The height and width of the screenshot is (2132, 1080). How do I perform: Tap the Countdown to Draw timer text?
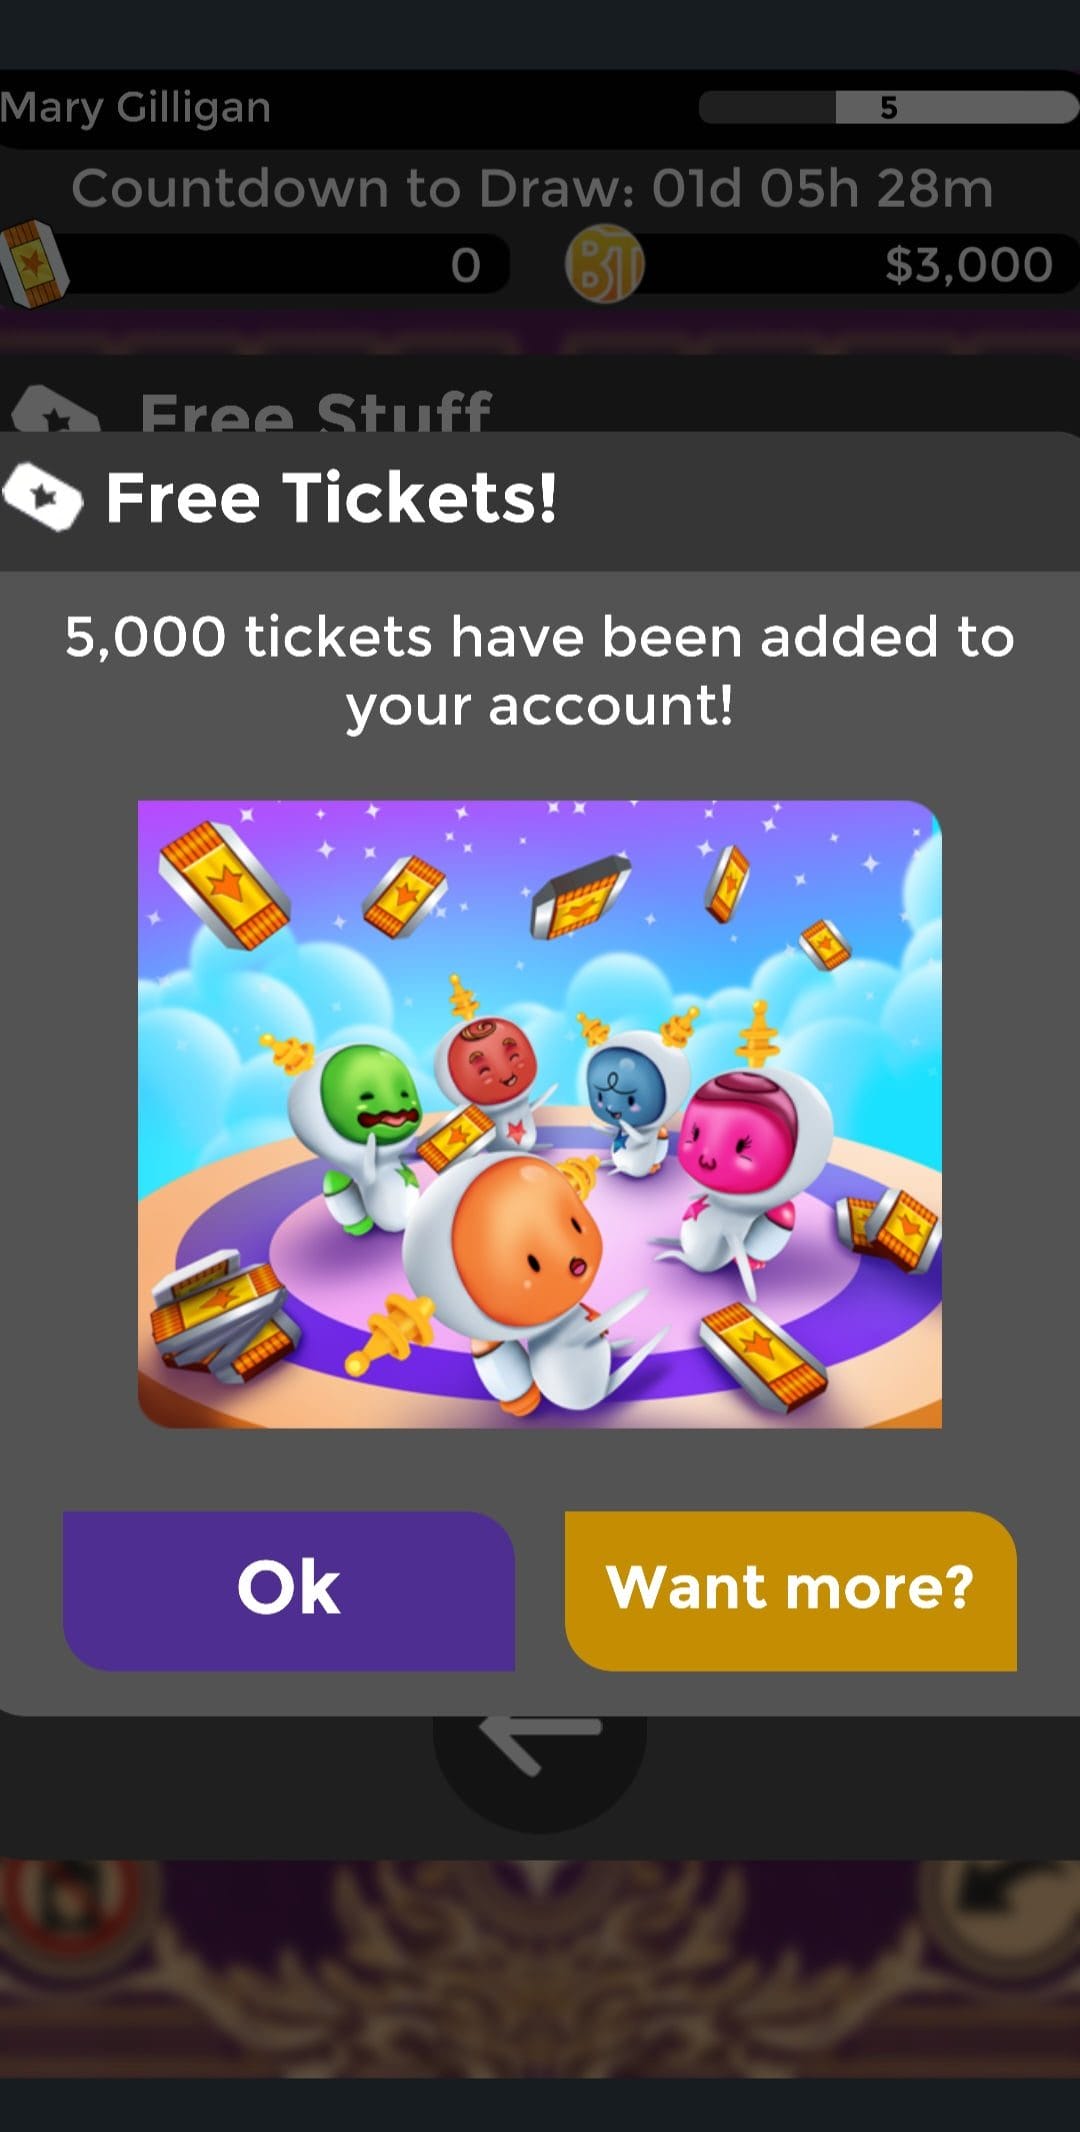click(532, 188)
